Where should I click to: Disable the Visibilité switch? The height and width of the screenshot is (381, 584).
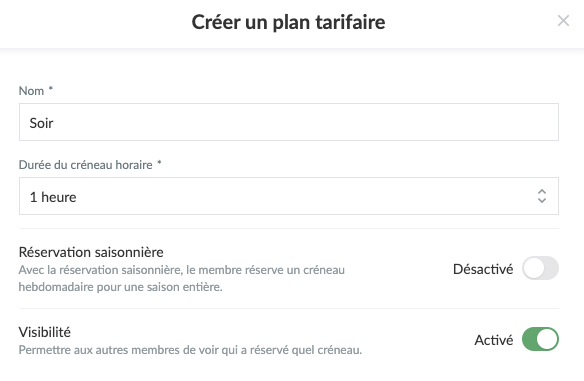coord(540,339)
